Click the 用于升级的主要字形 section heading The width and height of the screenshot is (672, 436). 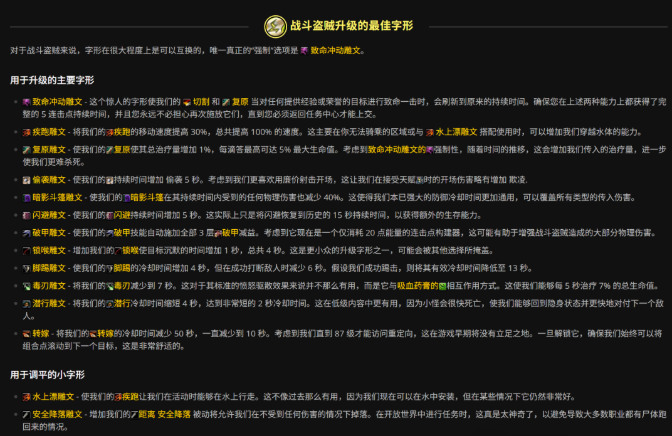click(52, 80)
